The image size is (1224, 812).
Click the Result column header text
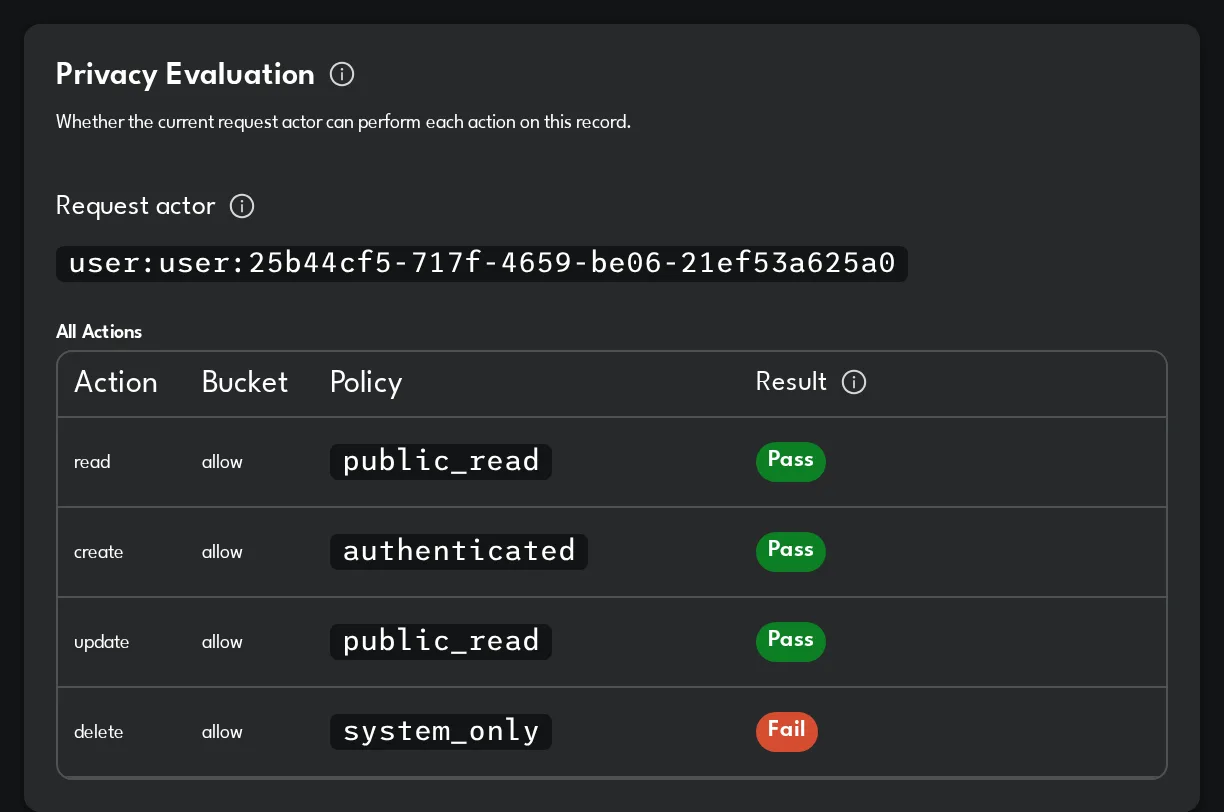click(791, 381)
